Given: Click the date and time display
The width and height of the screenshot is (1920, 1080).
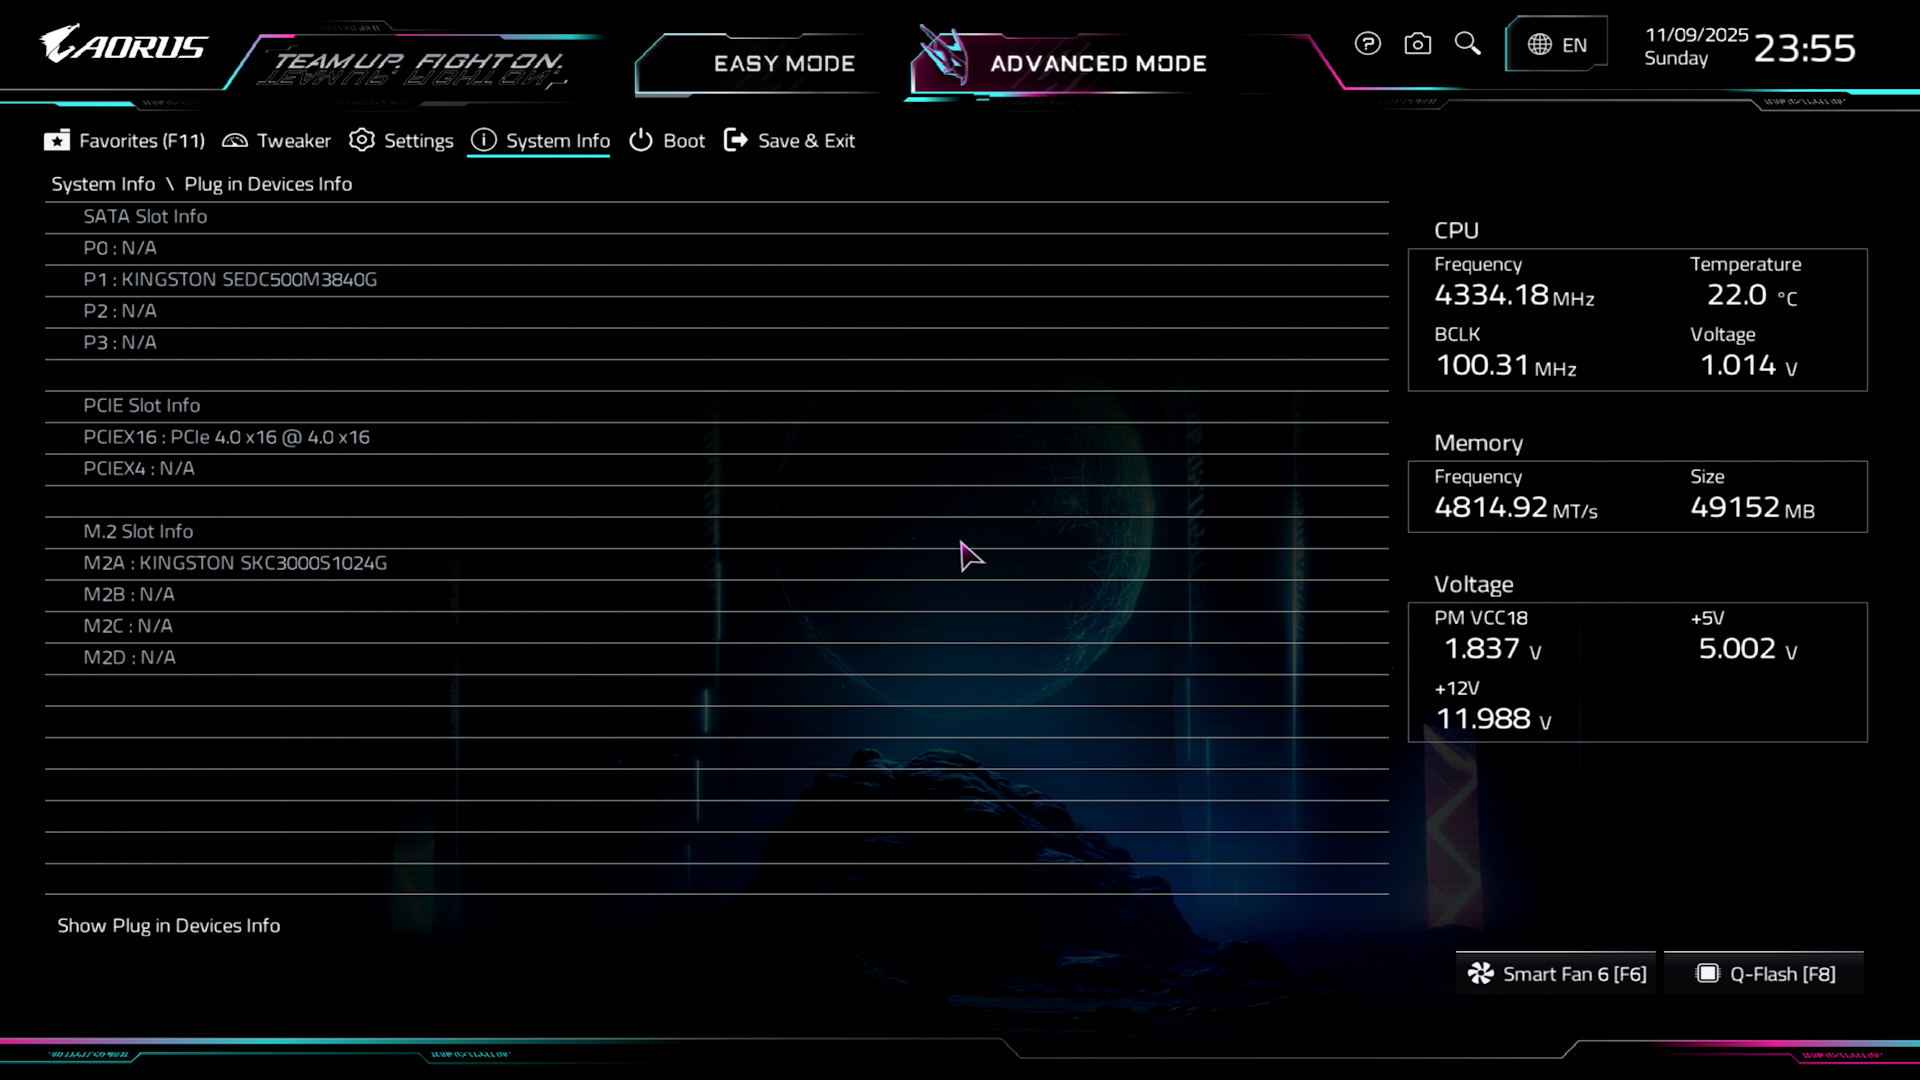Looking at the screenshot, I should tap(1749, 47).
